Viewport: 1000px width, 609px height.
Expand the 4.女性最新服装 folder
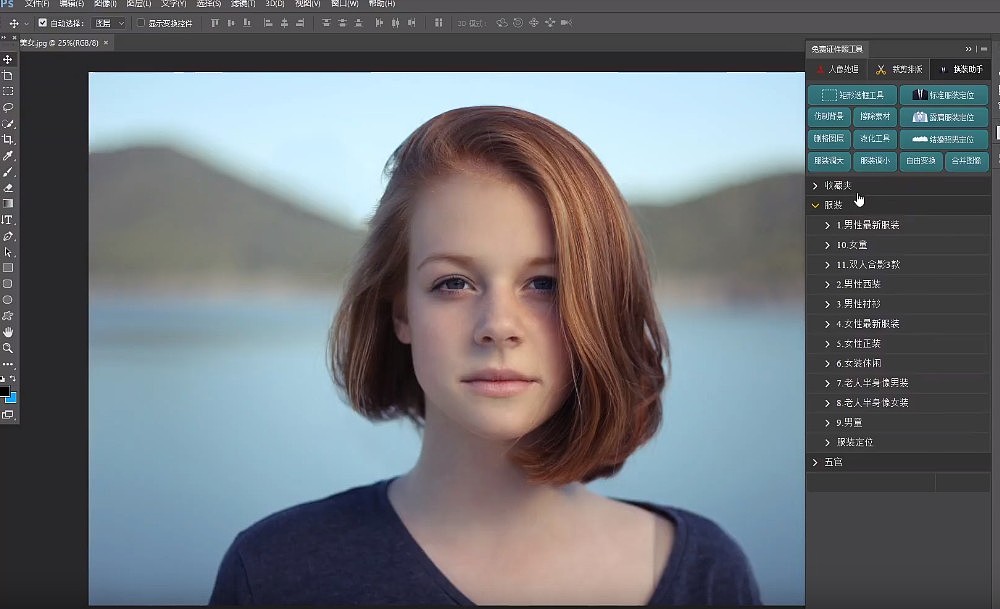coord(827,324)
